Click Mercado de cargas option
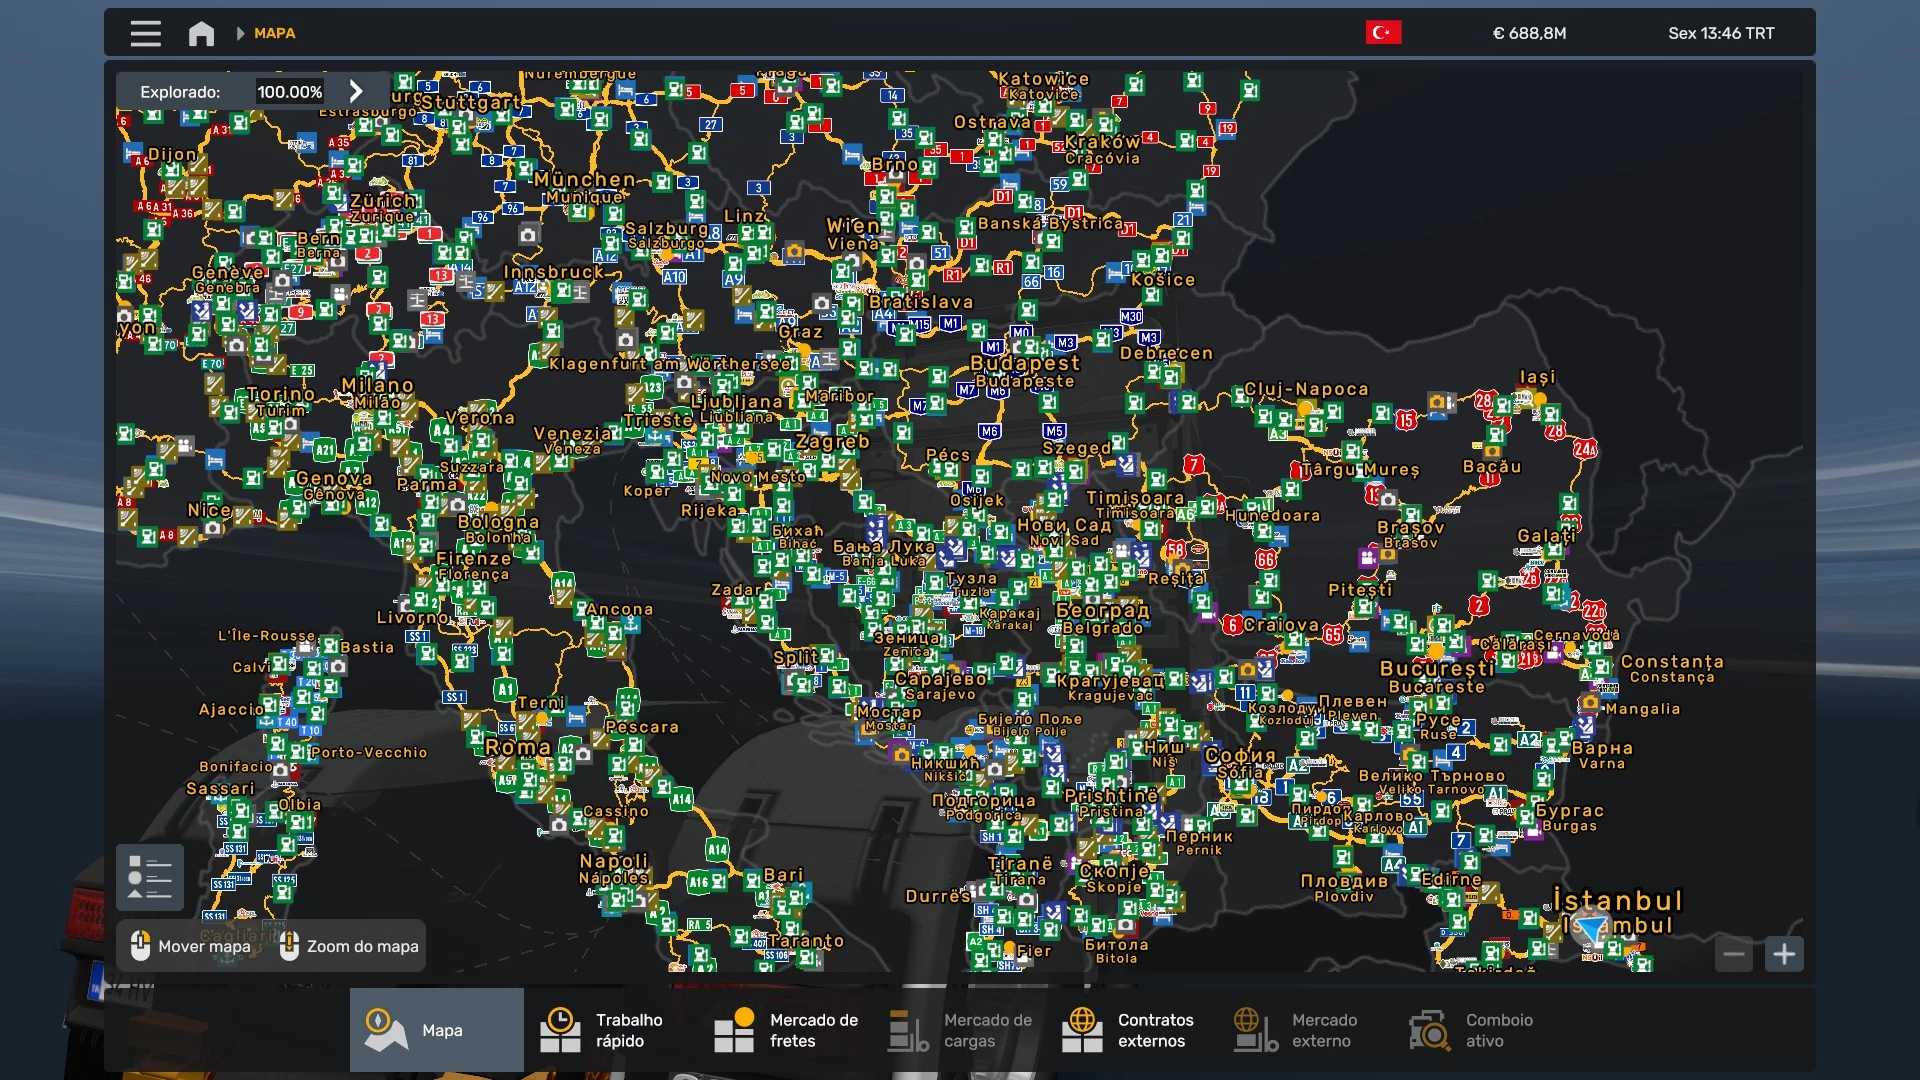Image resolution: width=1920 pixels, height=1080 pixels. (x=960, y=1030)
